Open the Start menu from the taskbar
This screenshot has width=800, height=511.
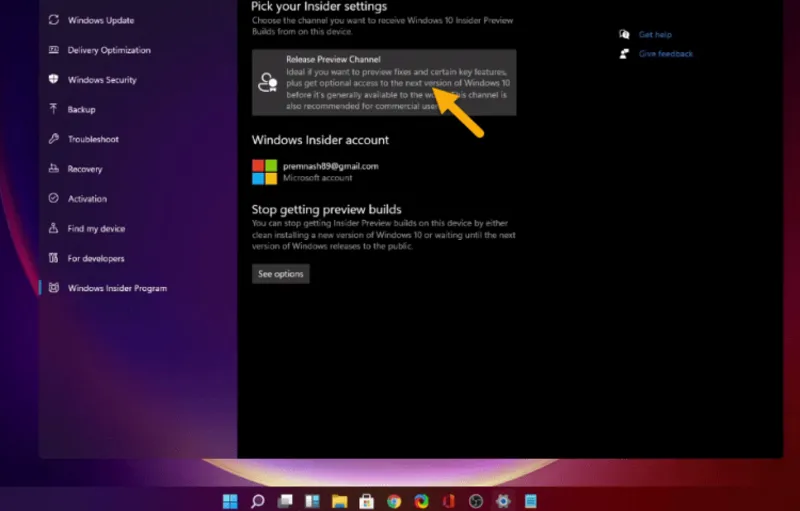click(230, 501)
